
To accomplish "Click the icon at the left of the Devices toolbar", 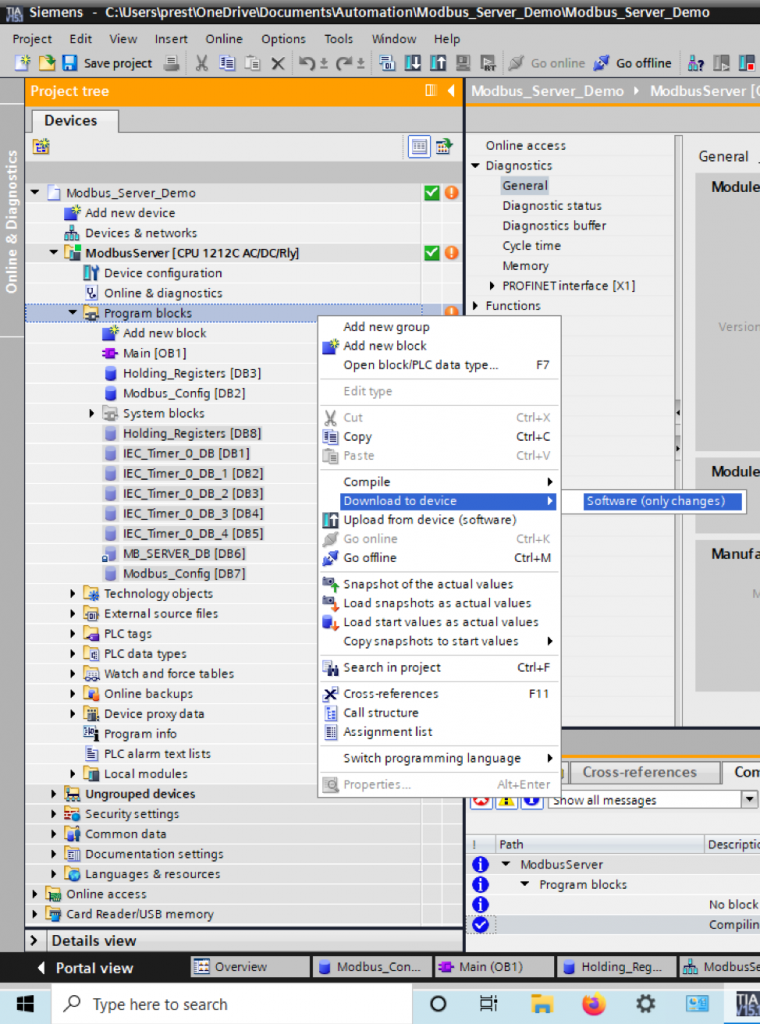I will (41, 146).
